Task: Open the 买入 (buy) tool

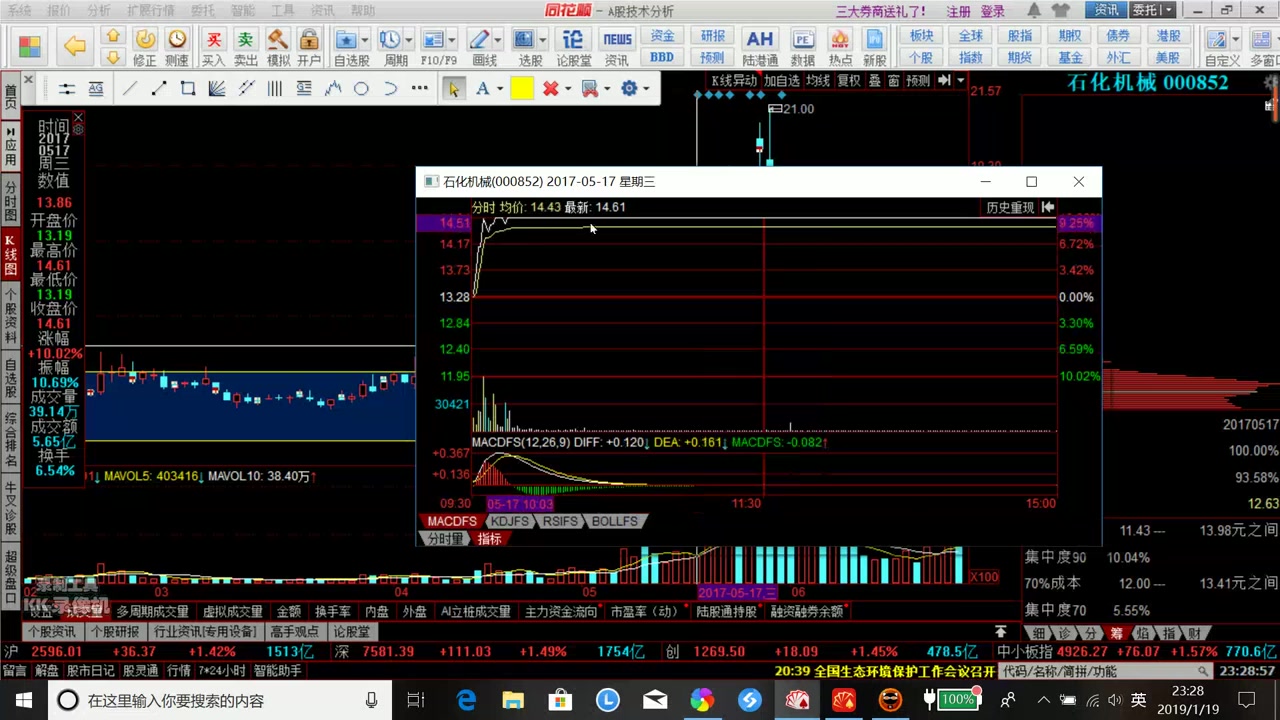Action: [214, 47]
